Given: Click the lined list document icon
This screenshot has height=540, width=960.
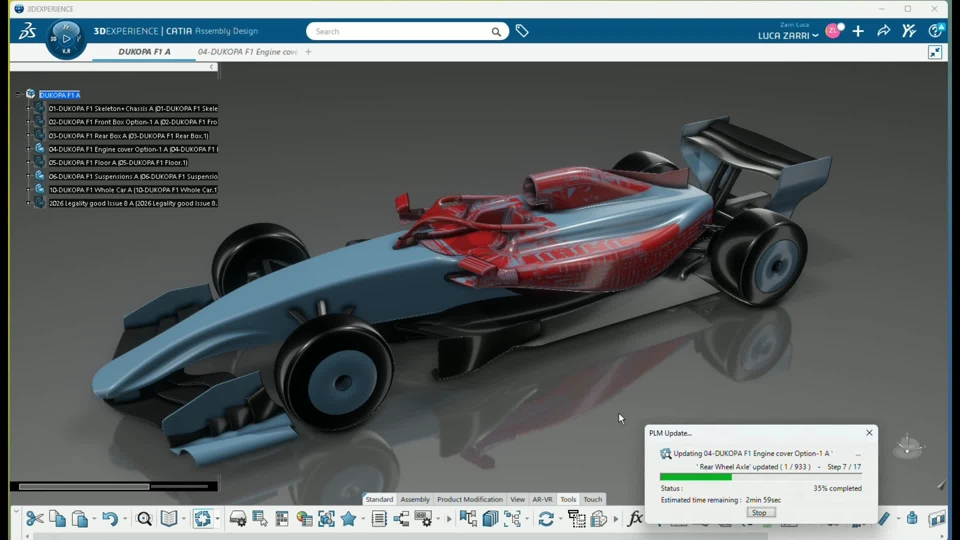Looking at the screenshot, I should (x=379, y=519).
